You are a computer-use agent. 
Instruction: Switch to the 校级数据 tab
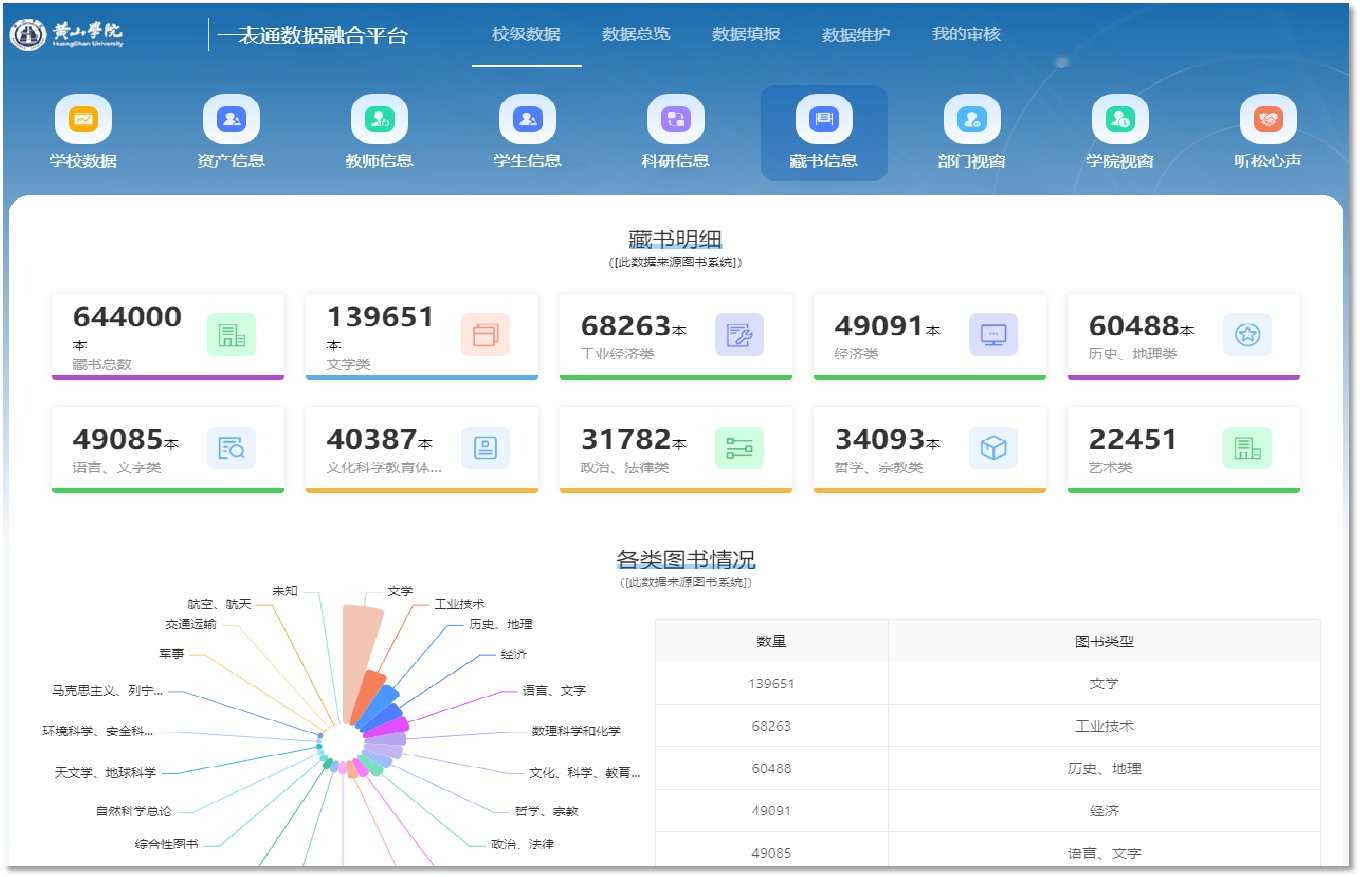point(526,34)
